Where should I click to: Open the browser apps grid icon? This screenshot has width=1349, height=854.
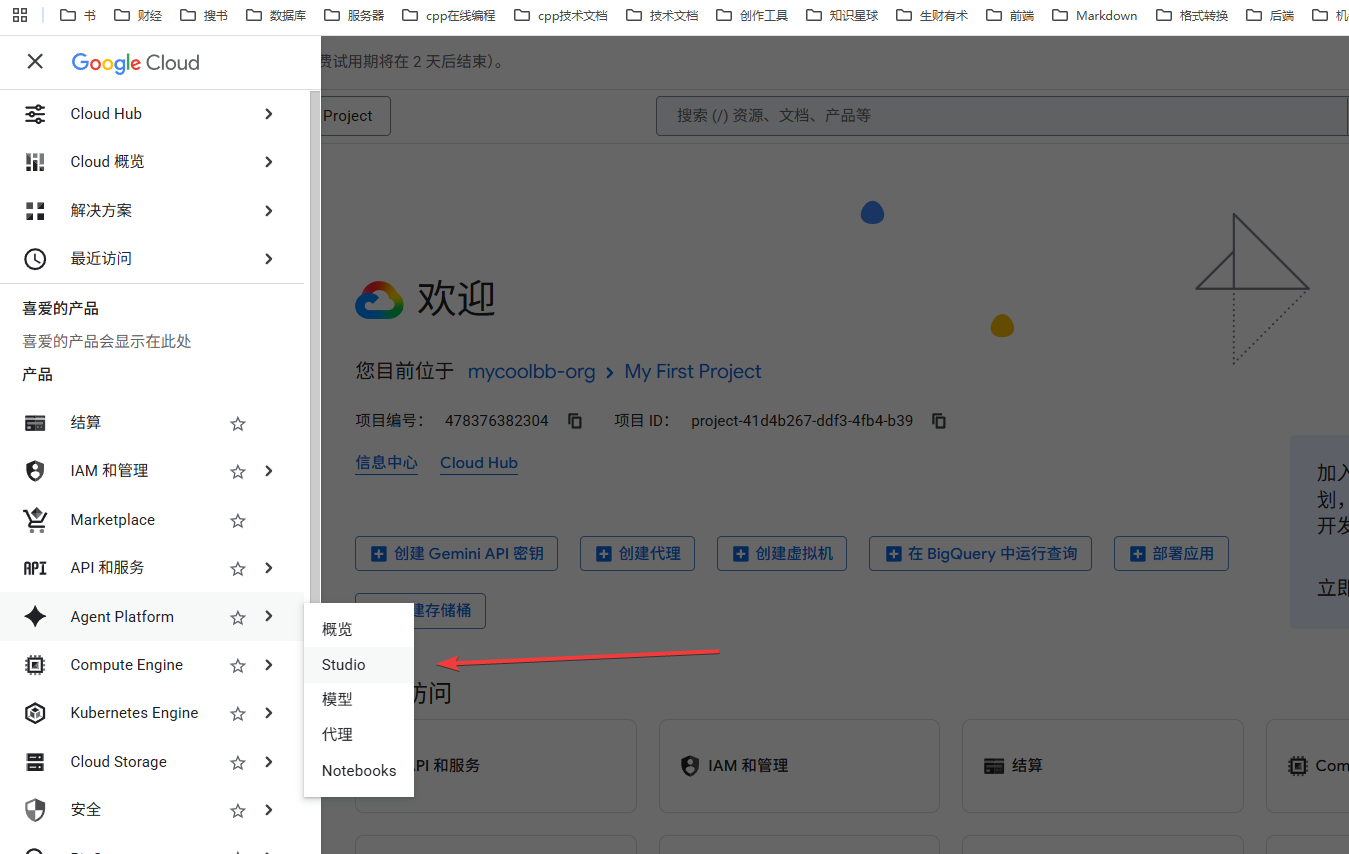(x=20, y=15)
